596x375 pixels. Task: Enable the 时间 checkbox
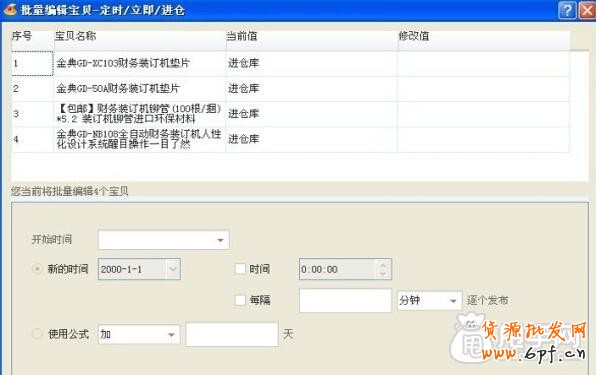(x=240, y=269)
